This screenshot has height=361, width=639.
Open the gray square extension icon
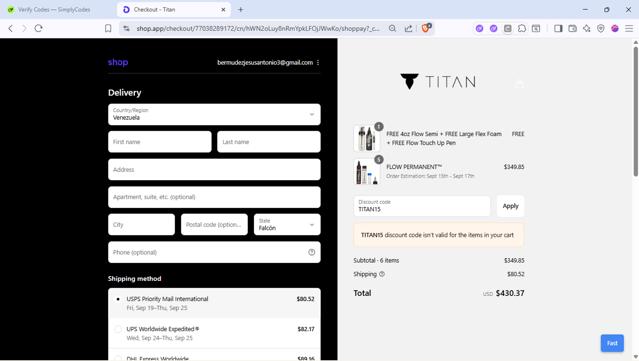pyautogui.click(x=508, y=28)
